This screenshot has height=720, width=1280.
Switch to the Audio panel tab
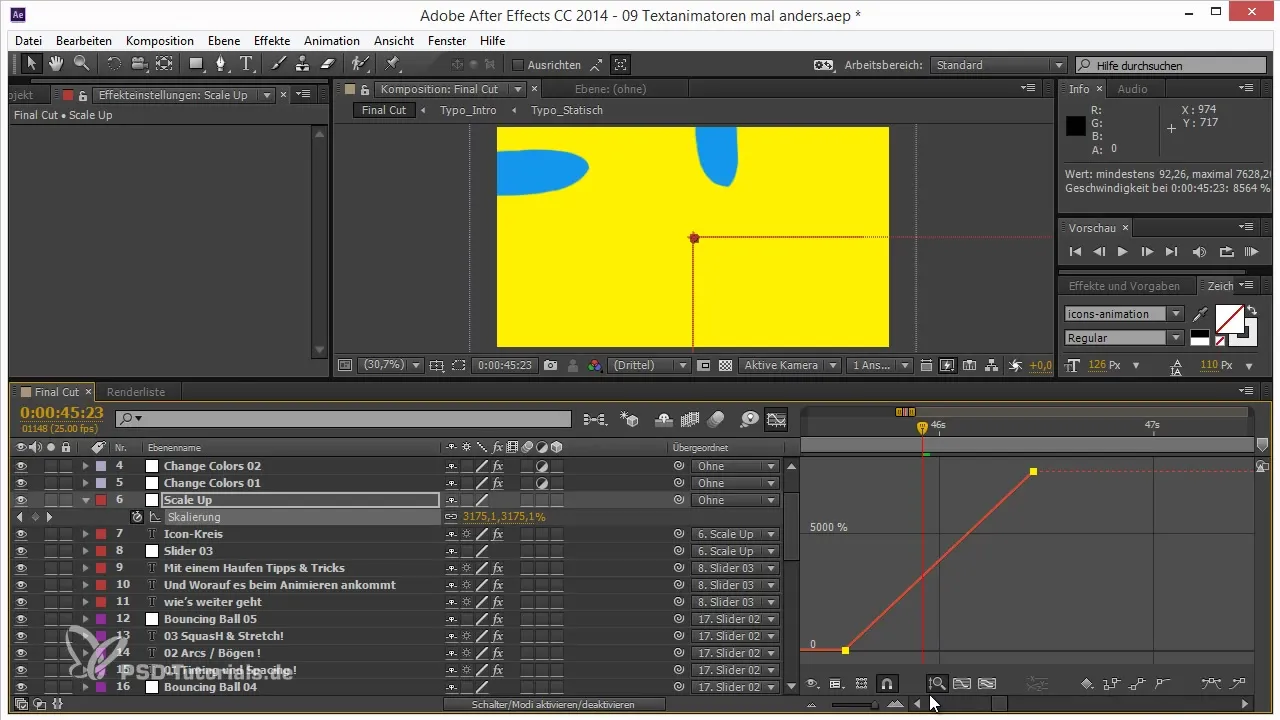pyautogui.click(x=1132, y=89)
